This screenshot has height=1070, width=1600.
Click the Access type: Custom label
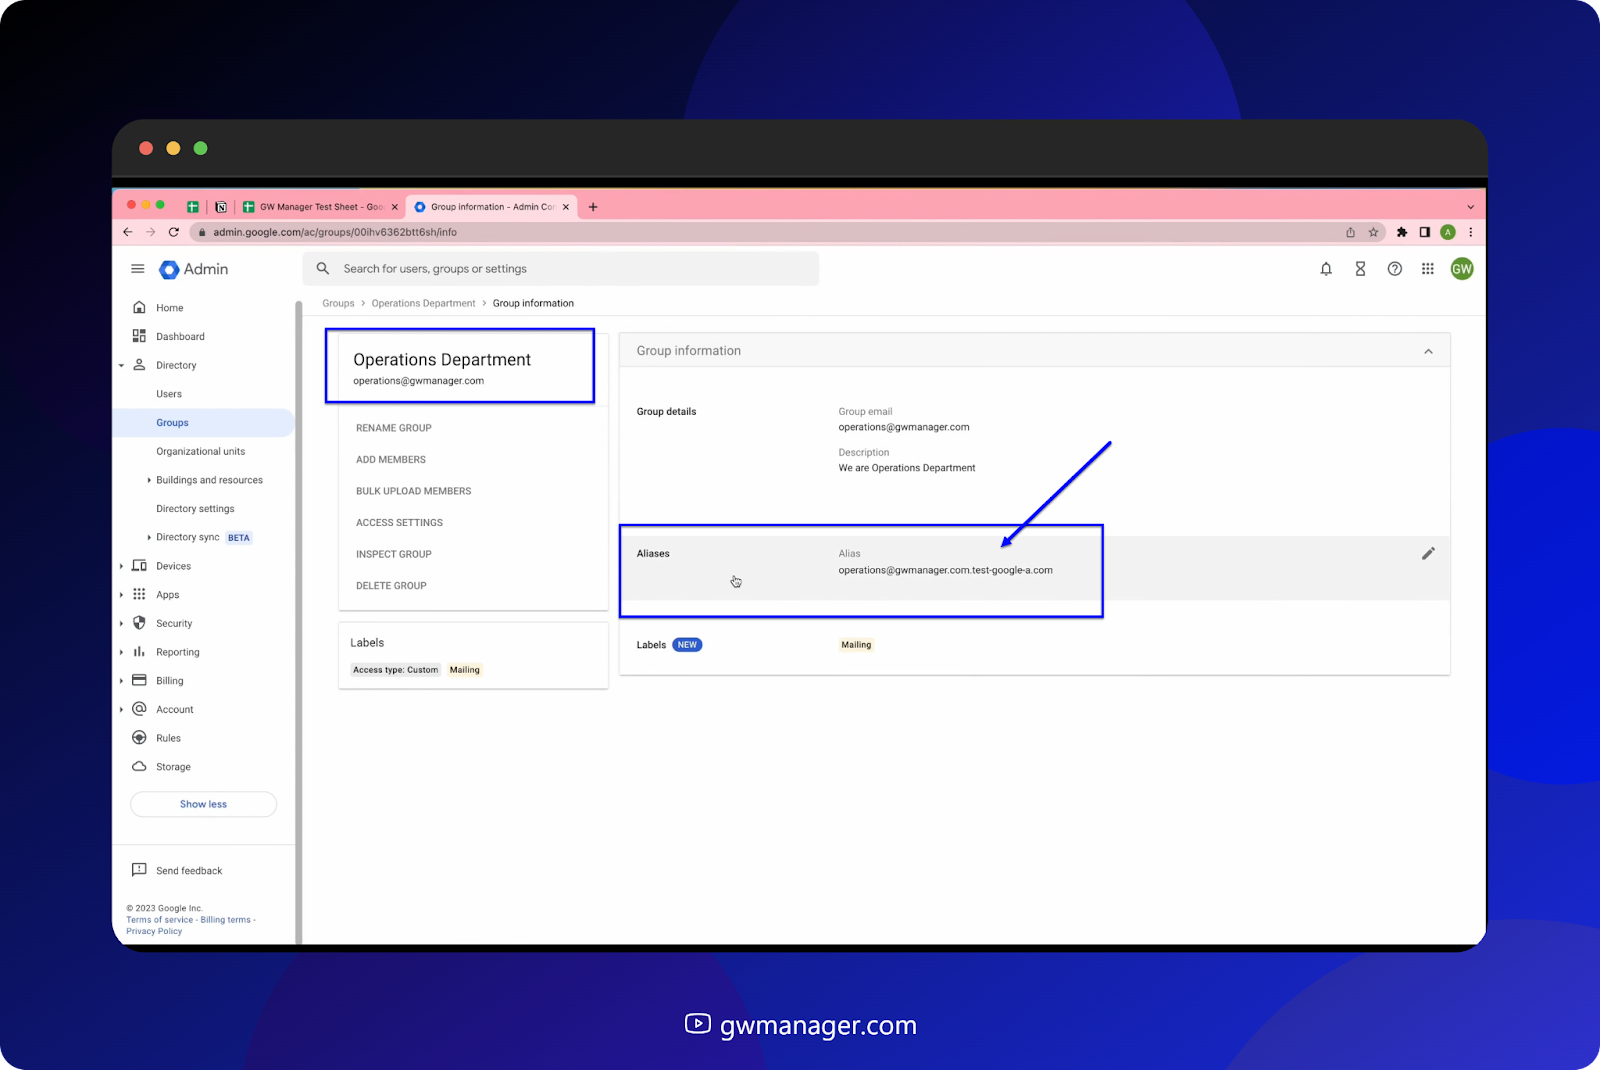(x=395, y=670)
